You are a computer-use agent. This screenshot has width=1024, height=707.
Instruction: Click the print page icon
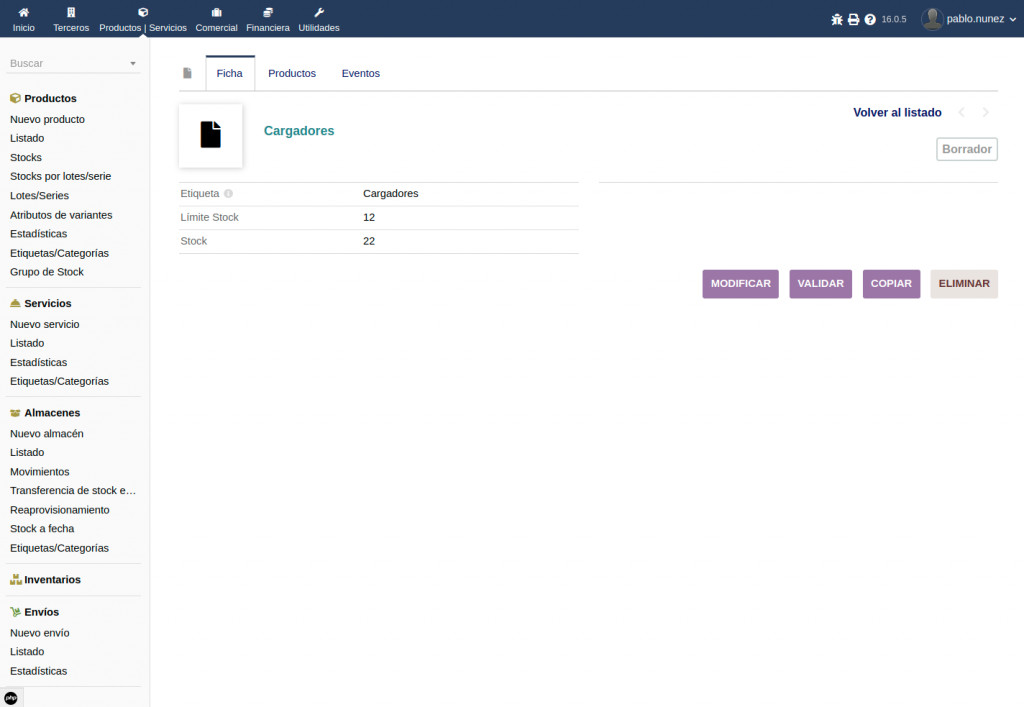click(853, 19)
